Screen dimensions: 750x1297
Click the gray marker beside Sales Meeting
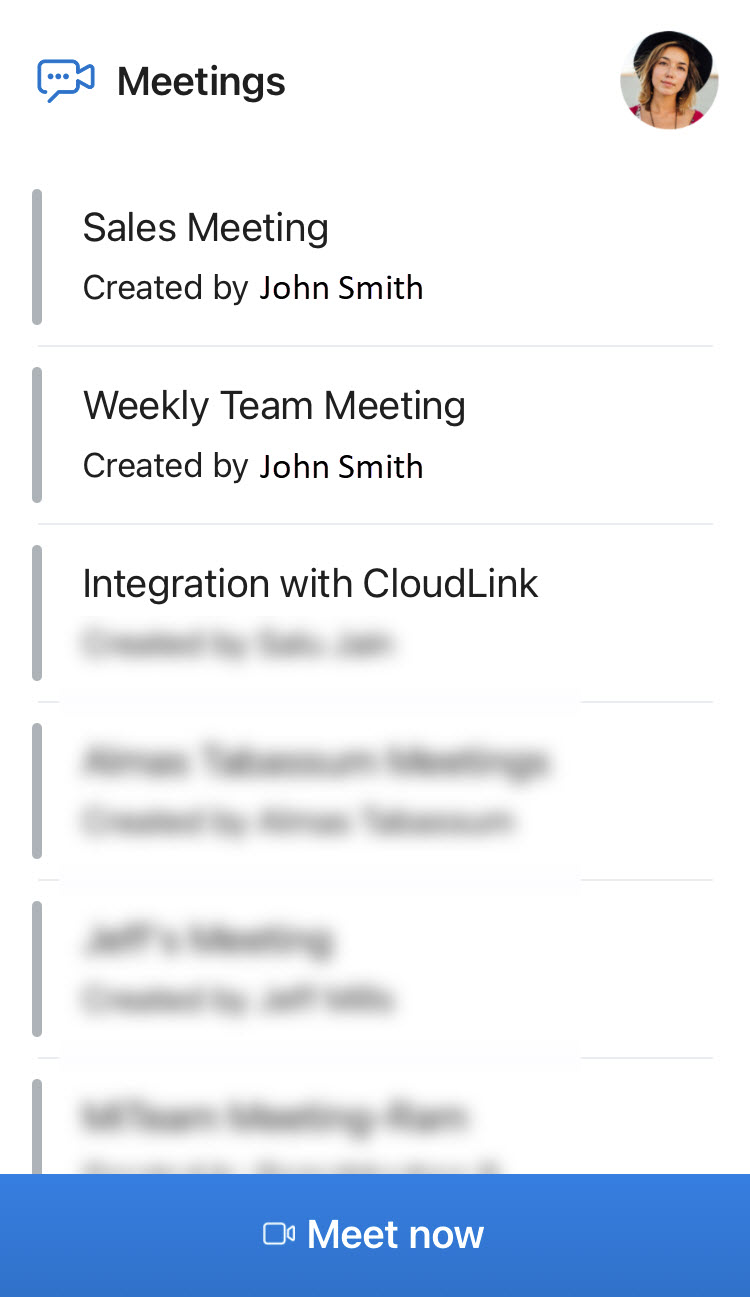pyautogui.click(x=37, y=257)
